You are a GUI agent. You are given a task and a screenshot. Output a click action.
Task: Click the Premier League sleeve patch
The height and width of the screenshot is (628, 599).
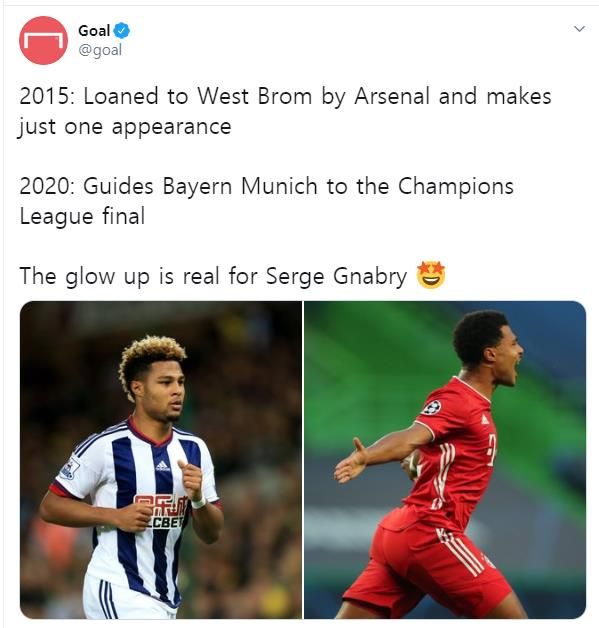point(70,469)
